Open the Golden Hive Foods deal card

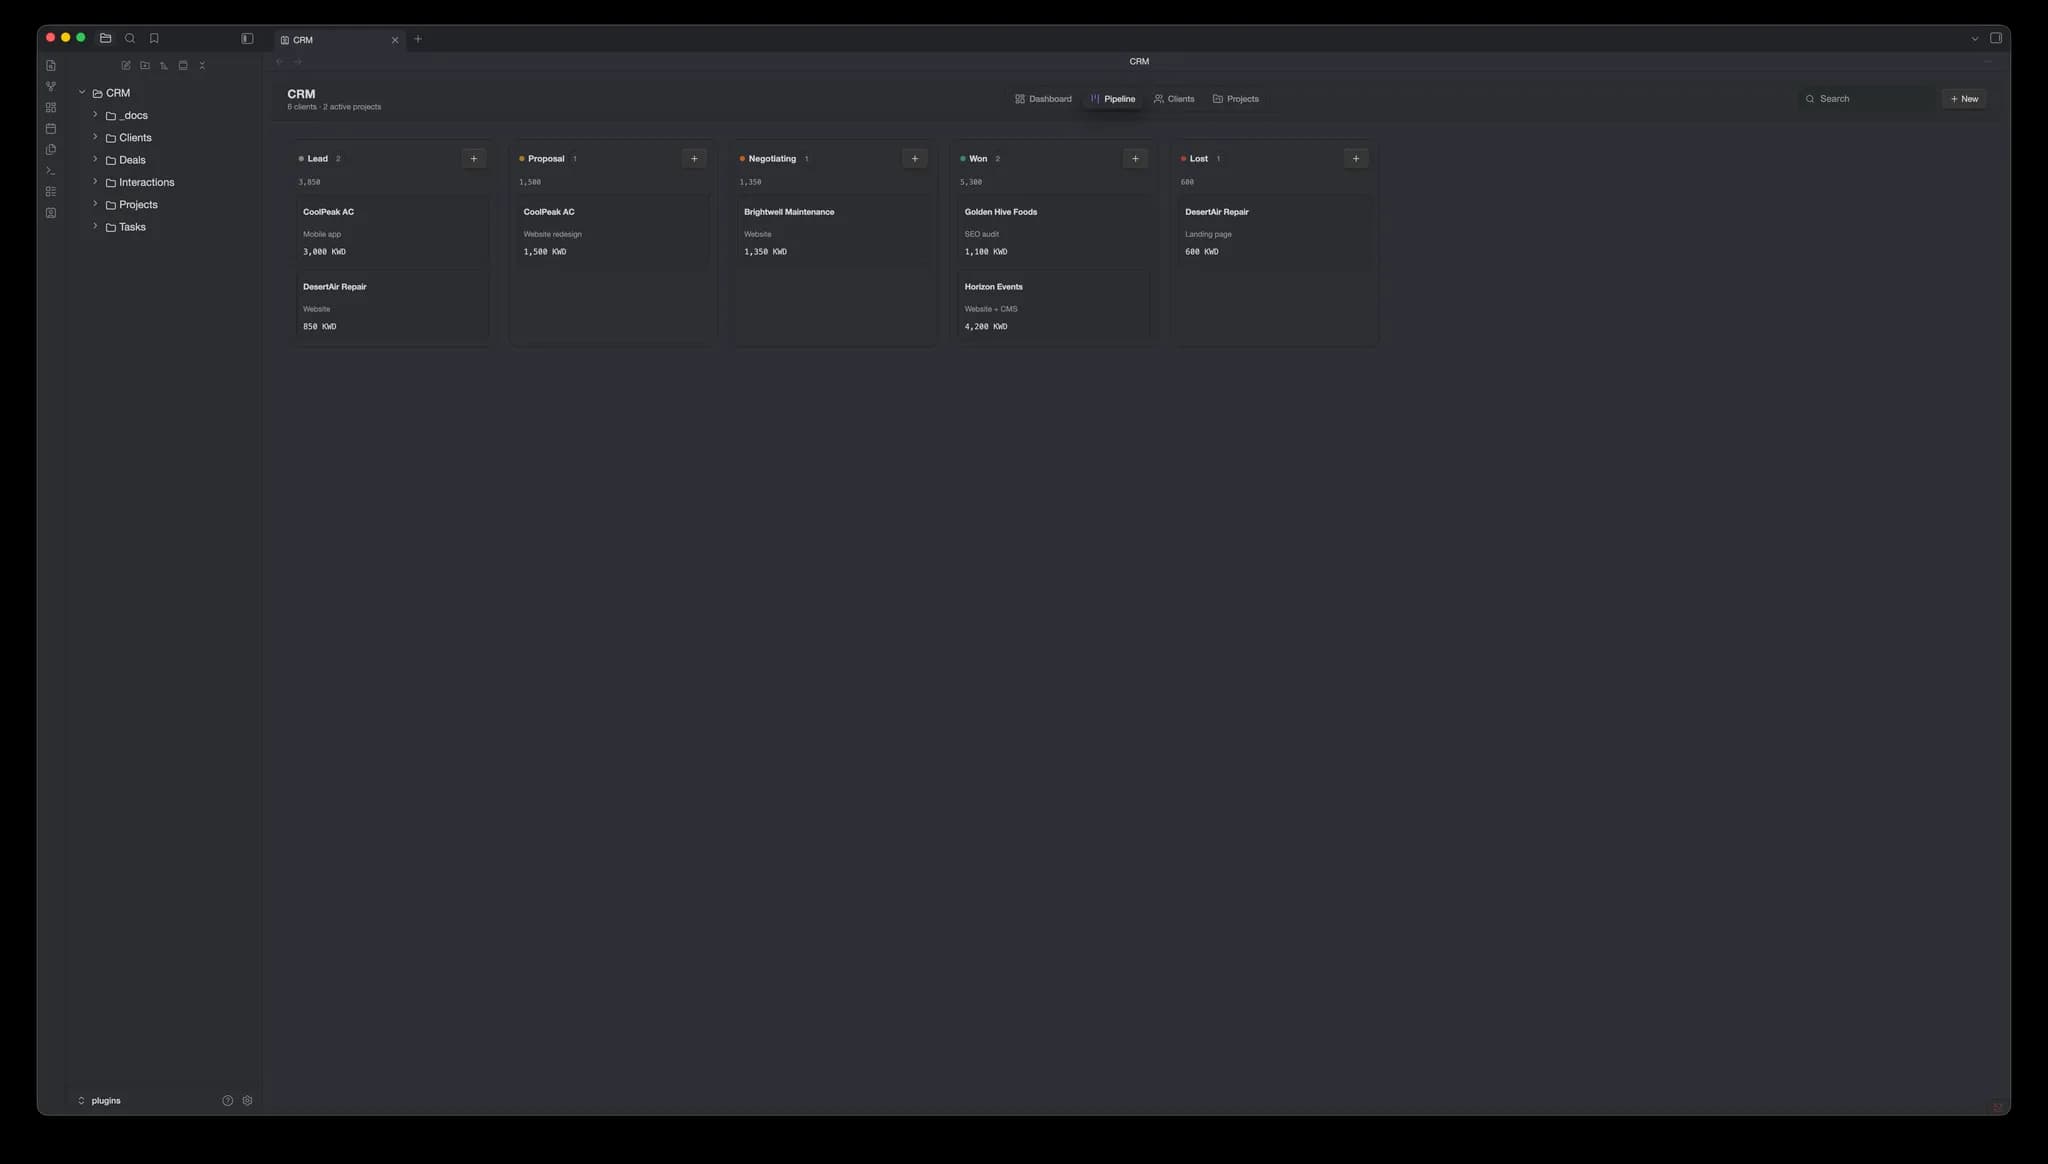coord(1054,231)
